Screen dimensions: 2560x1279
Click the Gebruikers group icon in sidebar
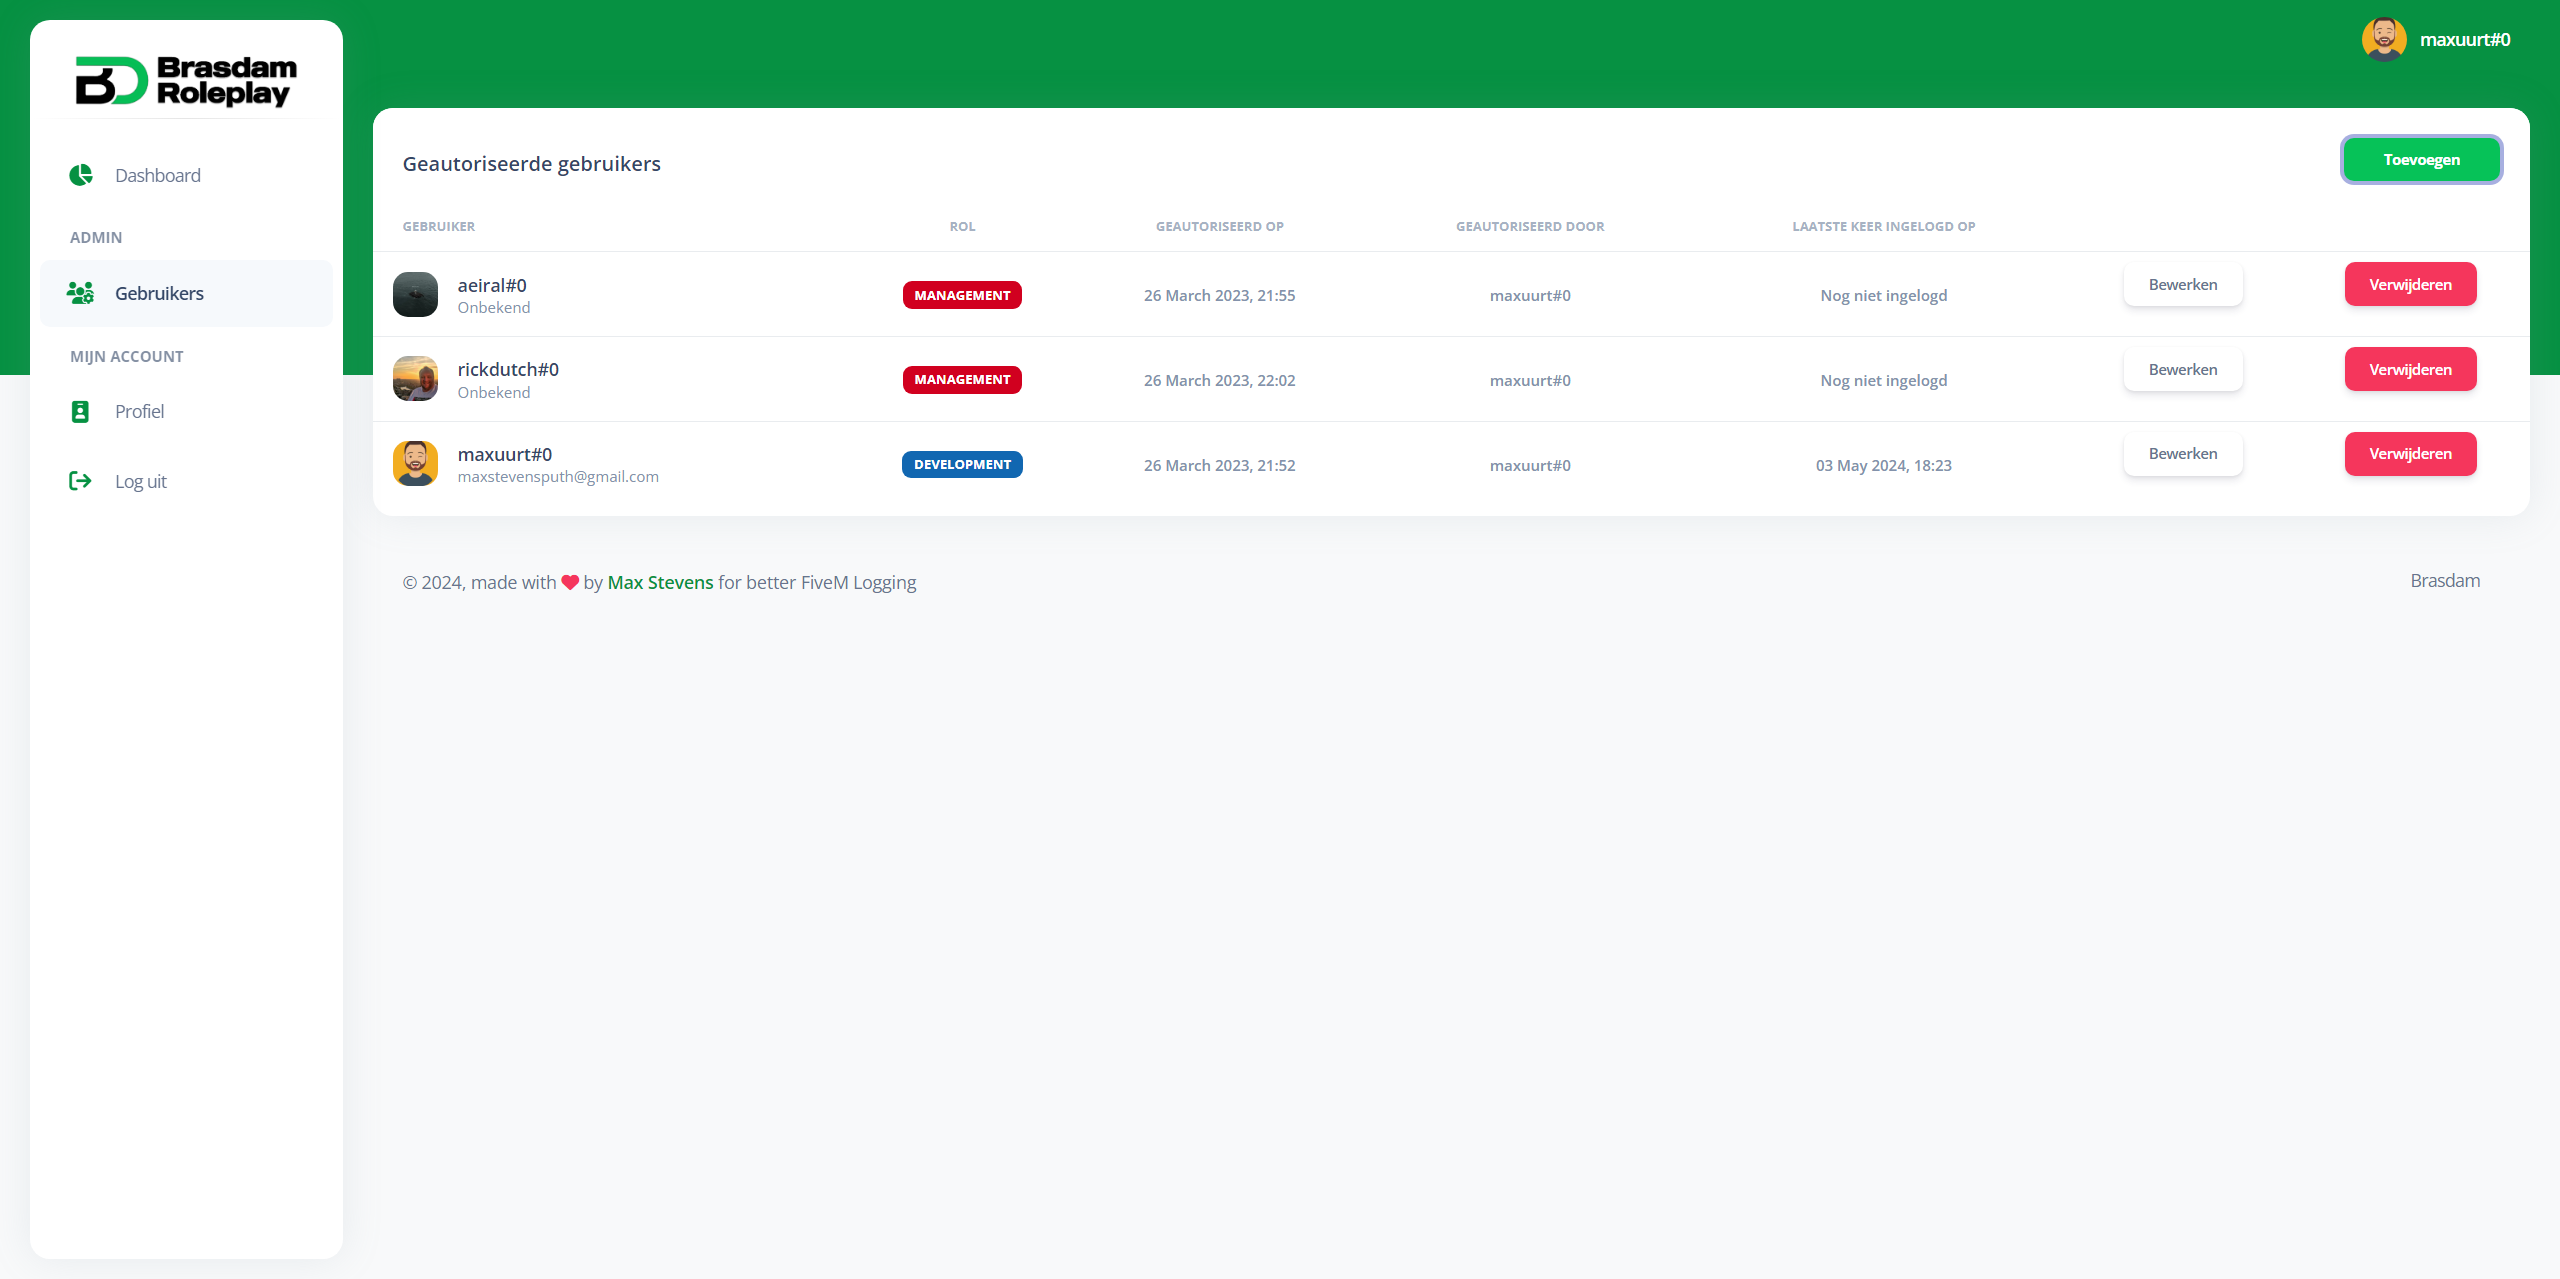[x=80, y=293]
